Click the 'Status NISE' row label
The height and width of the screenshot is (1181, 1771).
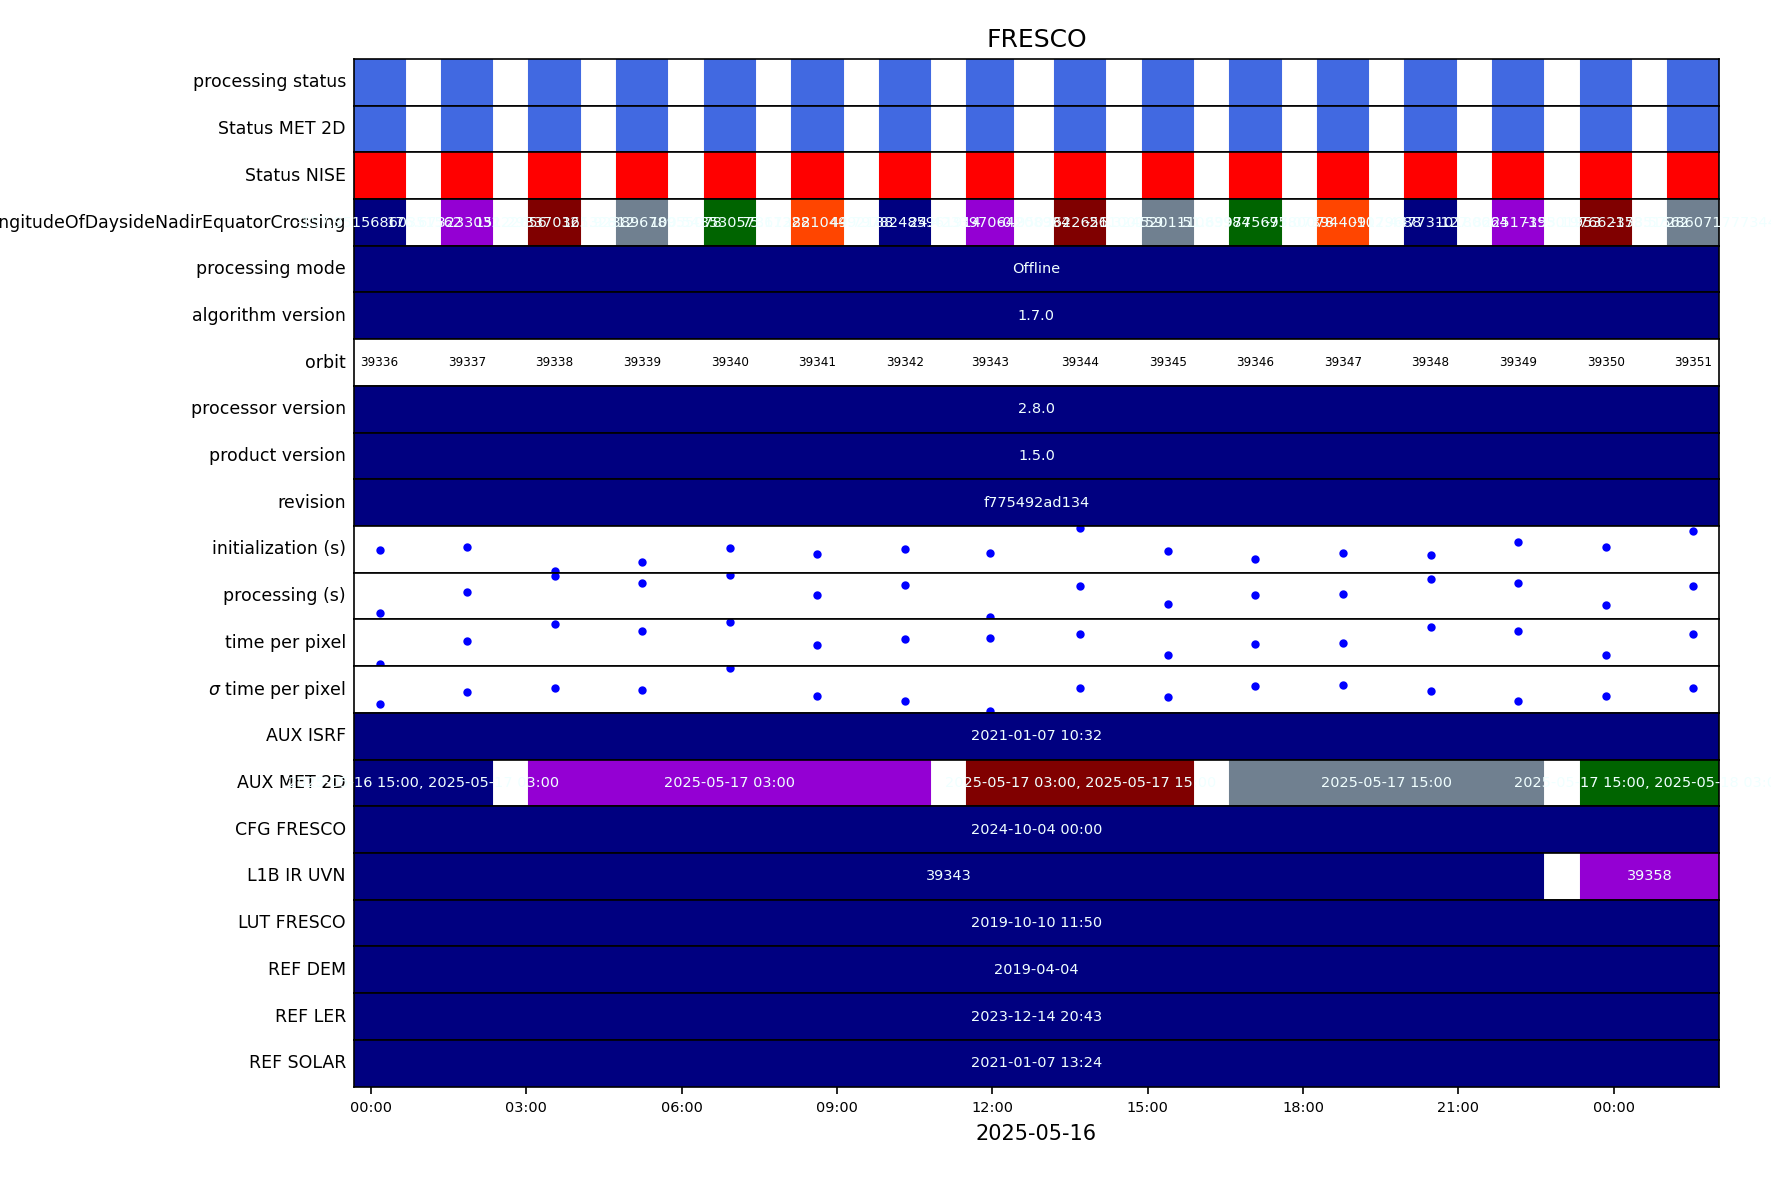[295, 175]
